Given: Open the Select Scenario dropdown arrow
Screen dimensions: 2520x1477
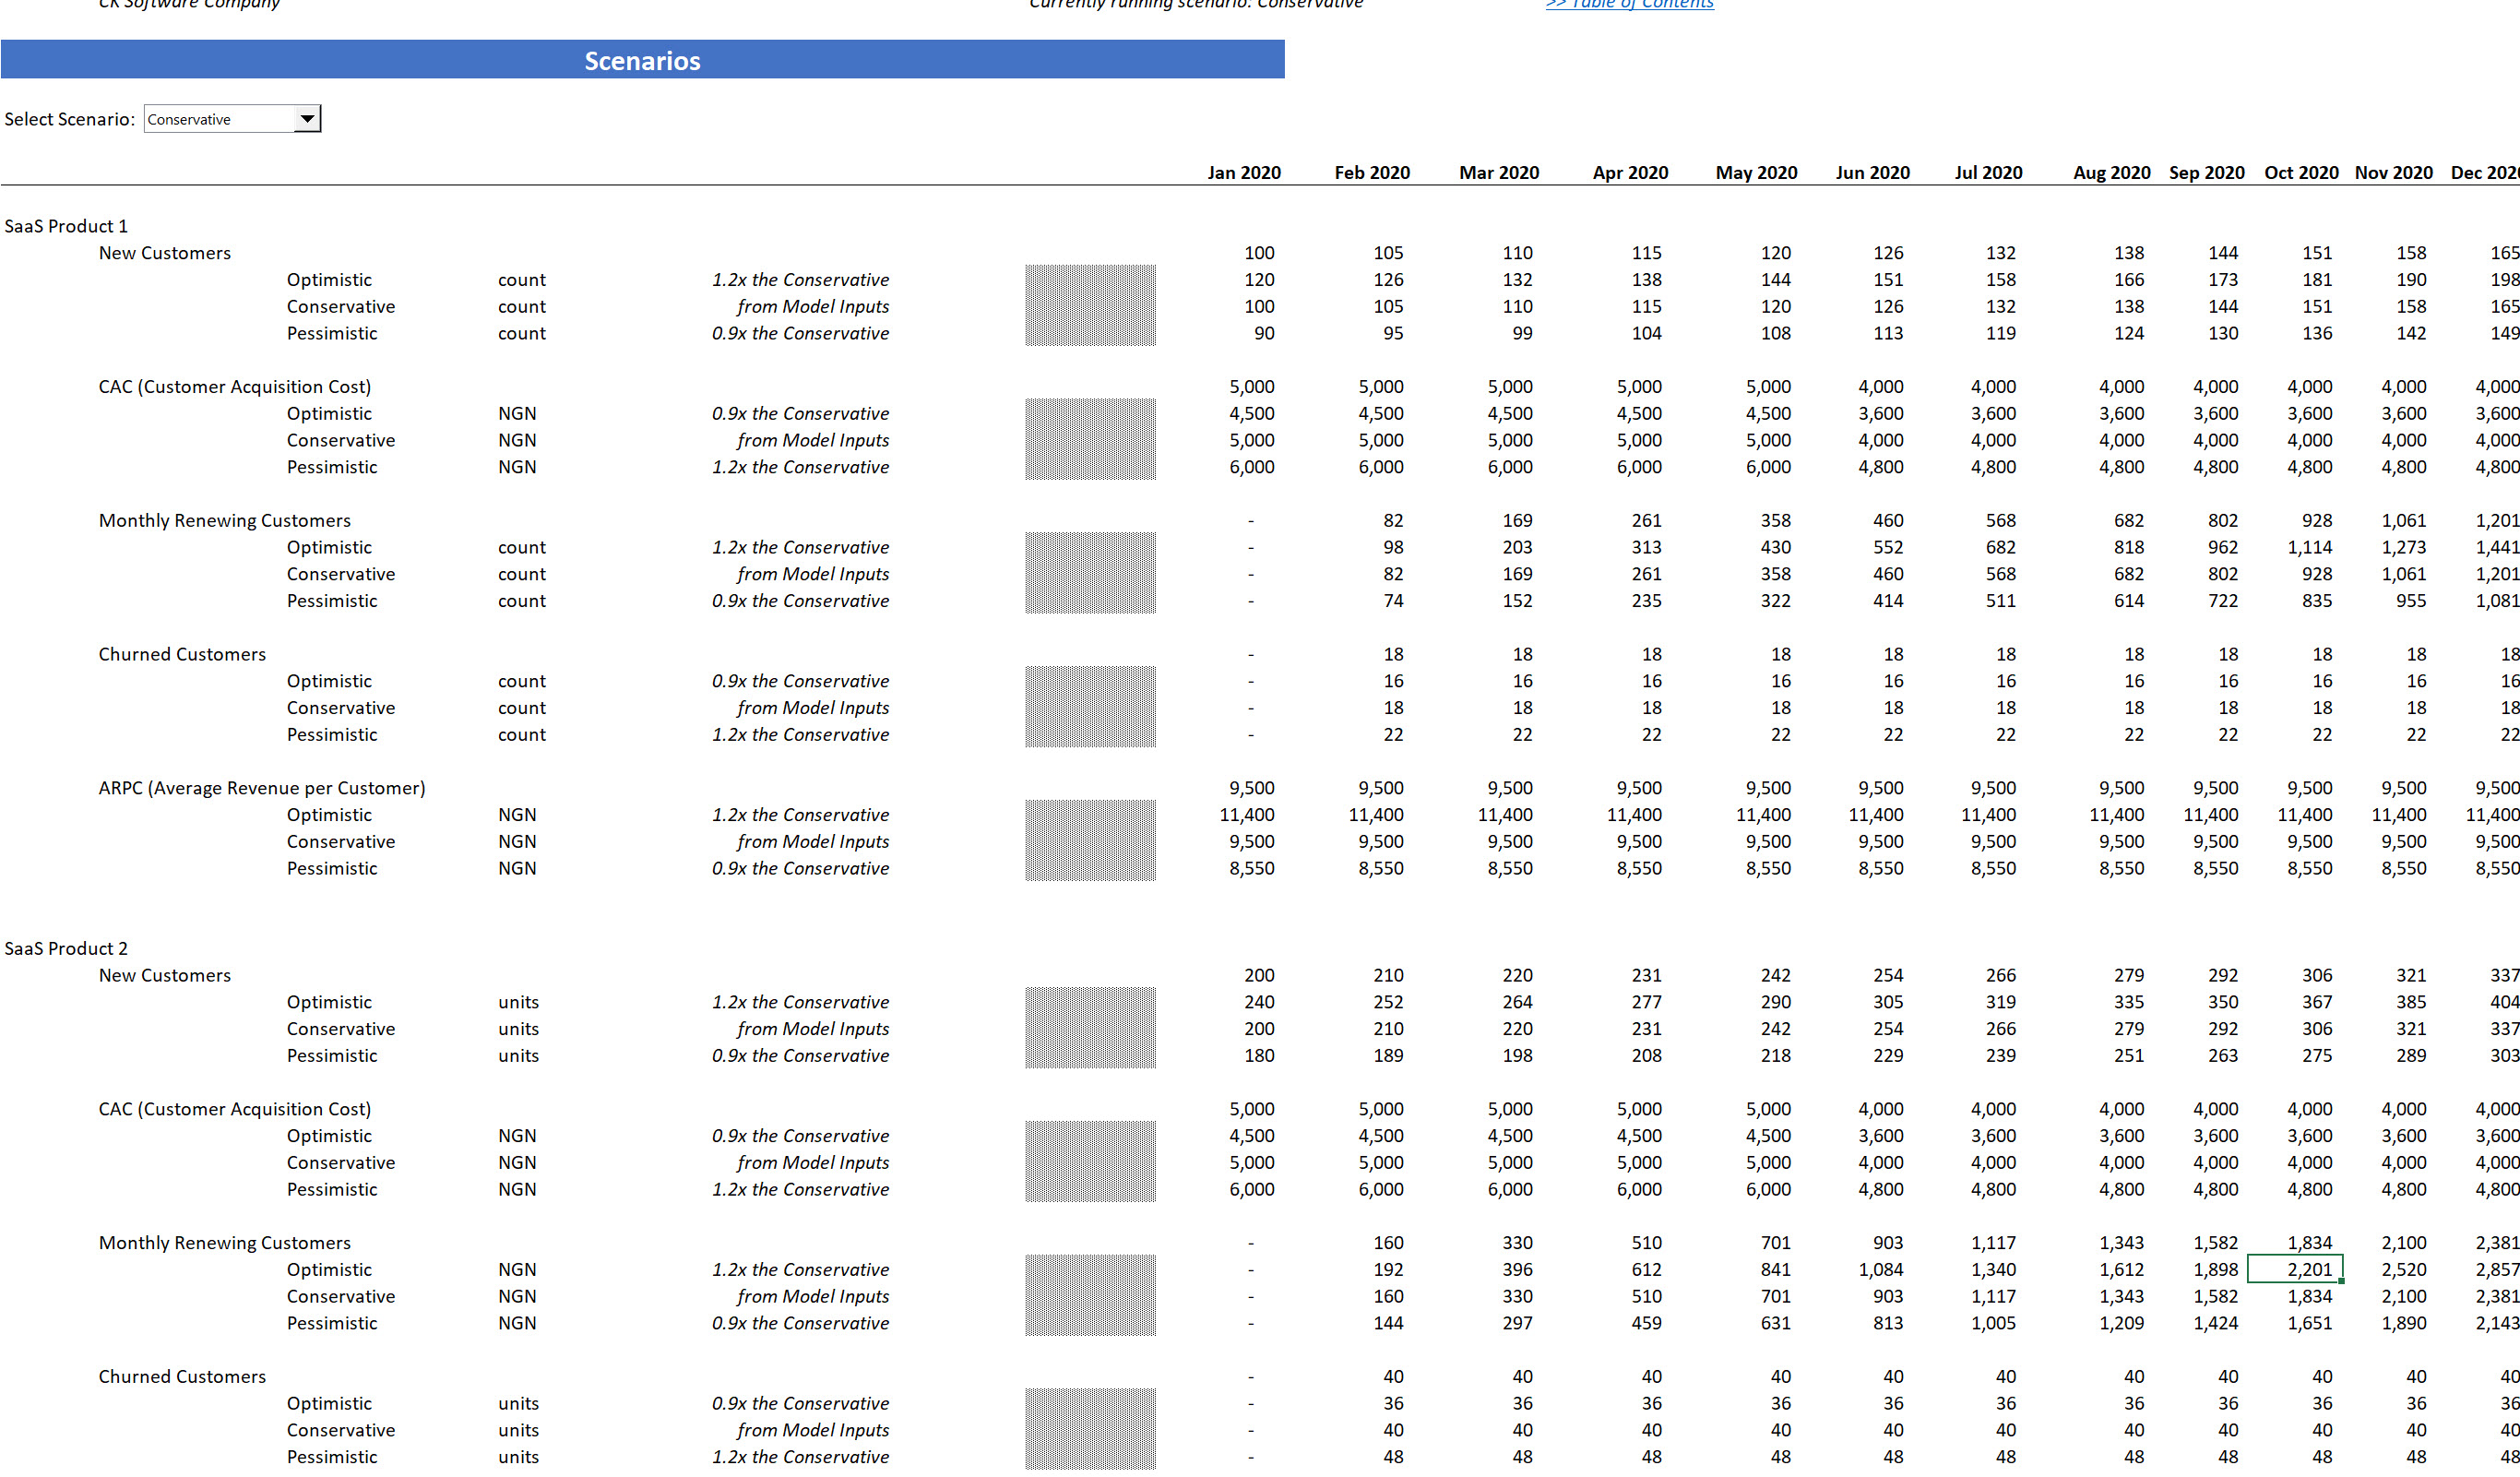Looking at the screenshot, I should click(307, 118).
